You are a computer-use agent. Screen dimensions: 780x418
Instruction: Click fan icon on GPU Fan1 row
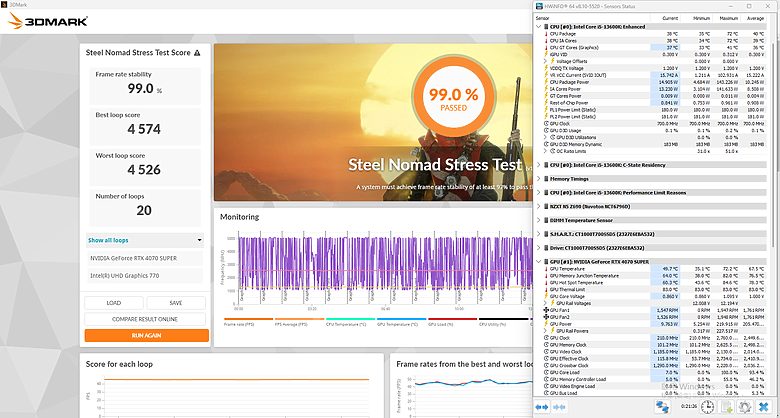click(x=547, y=310)
